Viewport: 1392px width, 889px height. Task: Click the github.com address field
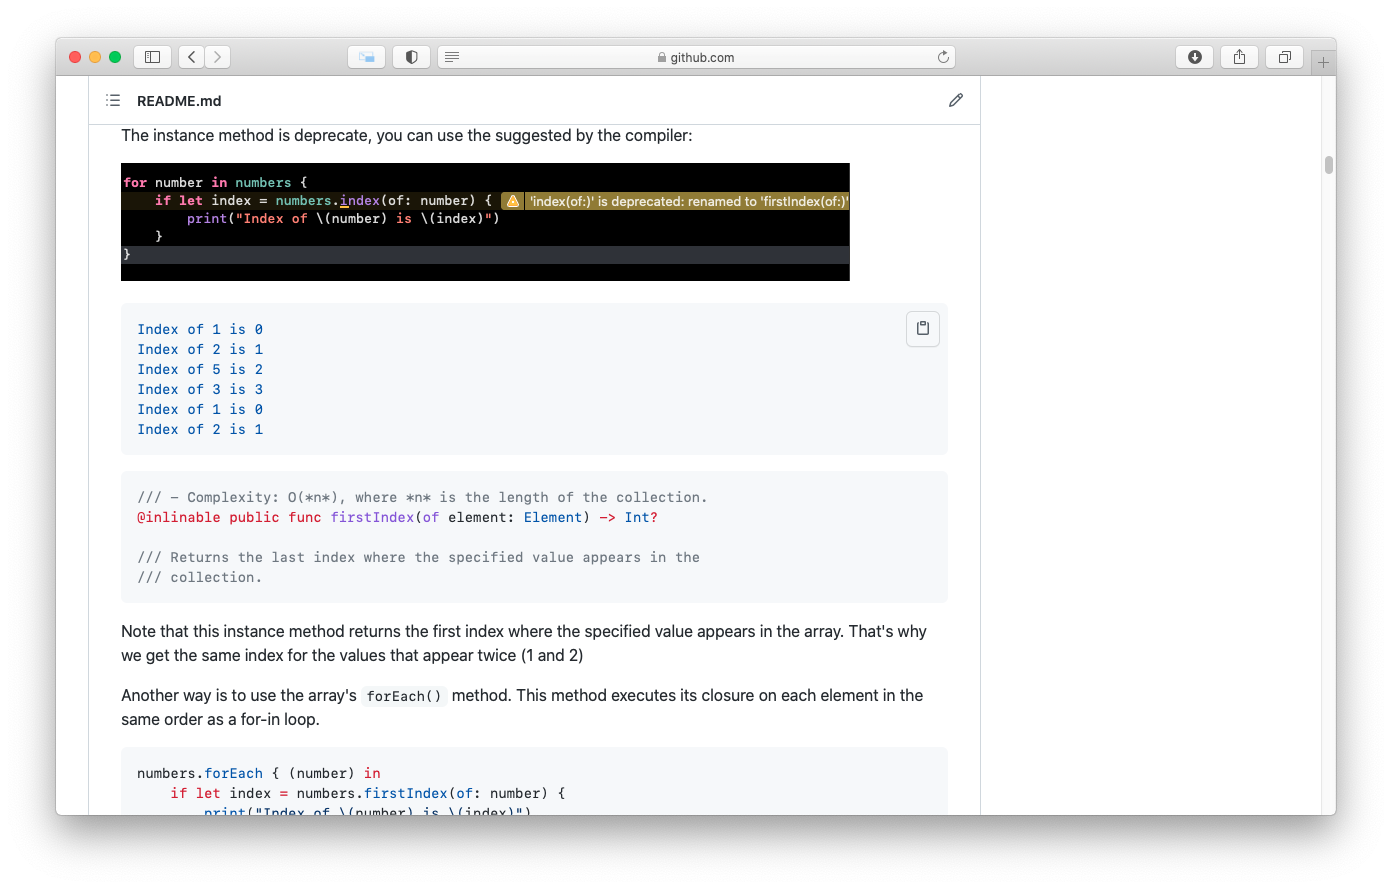coord(696,57)
